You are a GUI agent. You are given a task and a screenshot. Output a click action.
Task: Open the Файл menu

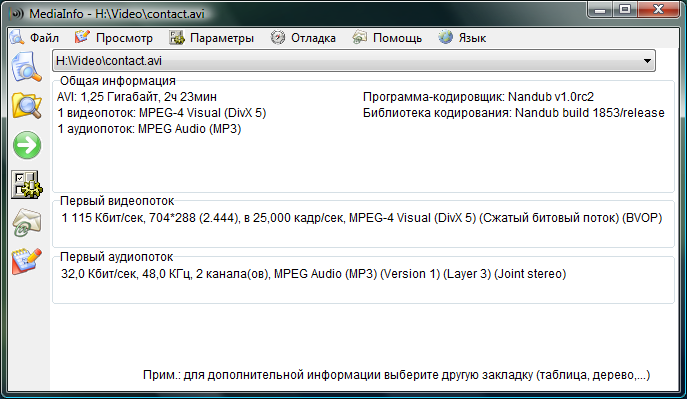click(x=44, y=38)
